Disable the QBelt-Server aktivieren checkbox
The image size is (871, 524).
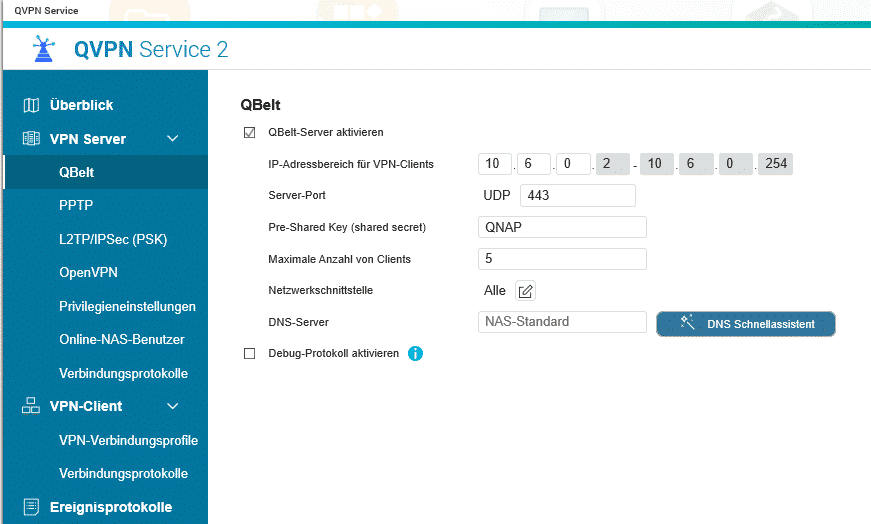click(x=249, y=132)
